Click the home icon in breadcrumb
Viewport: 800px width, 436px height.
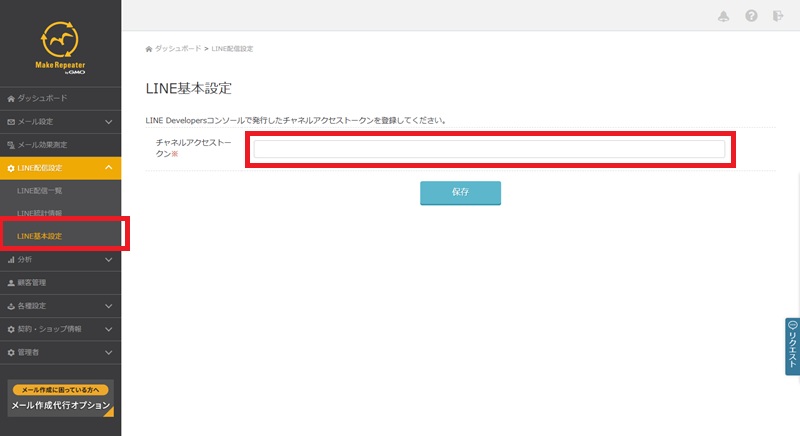point(149,49)
